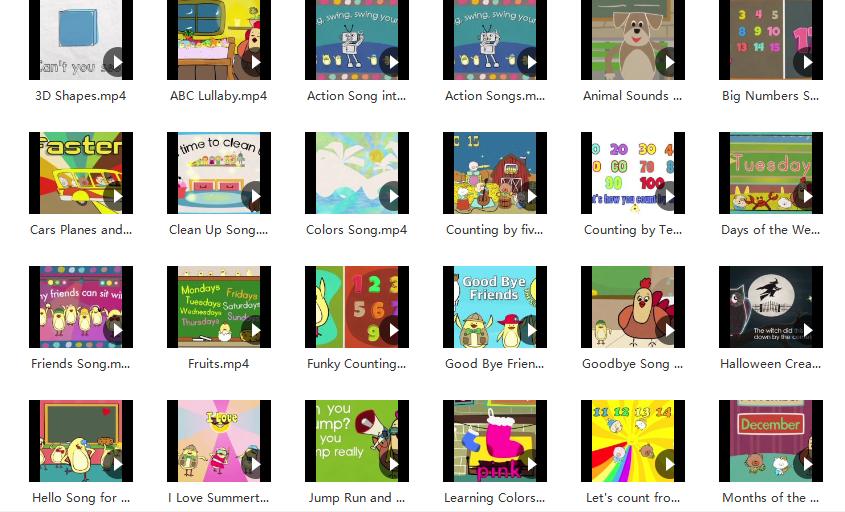Screen dimensions: 845x512
Task: Select the Cars Planes video thumbnail
Action: pos(81,173)
